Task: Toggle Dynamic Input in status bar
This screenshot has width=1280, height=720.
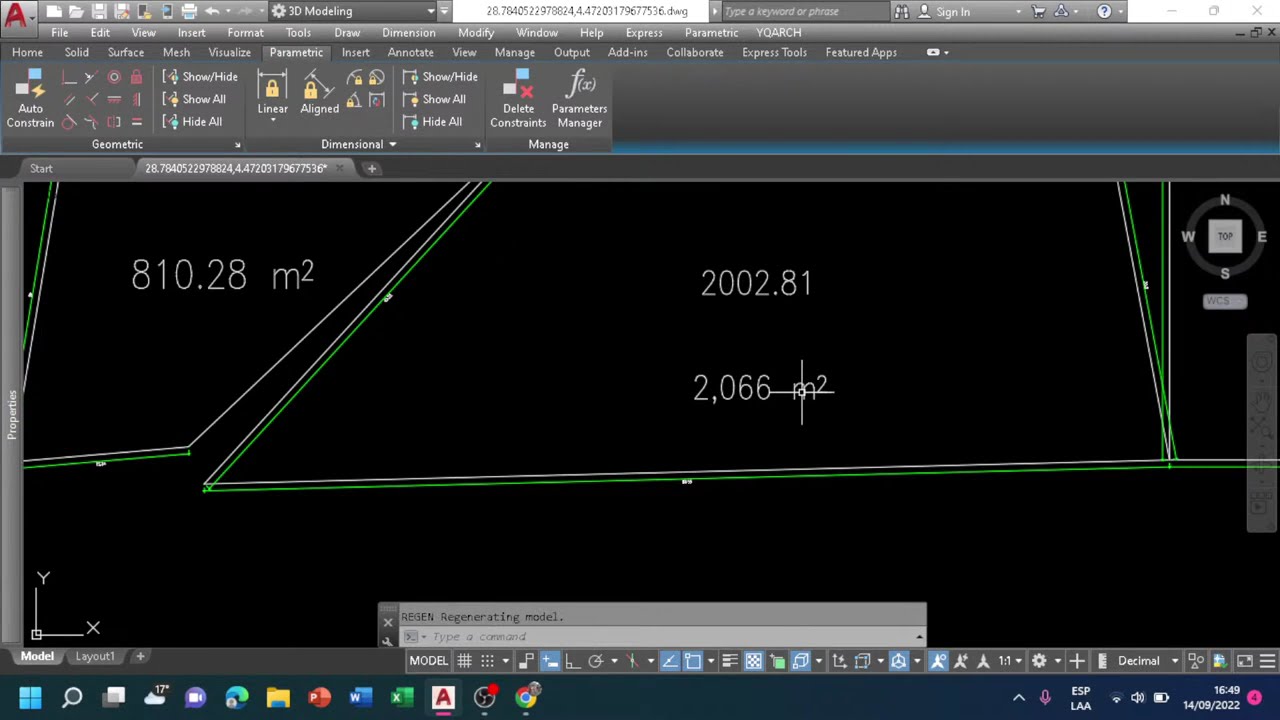Action: tap(550, 661)
